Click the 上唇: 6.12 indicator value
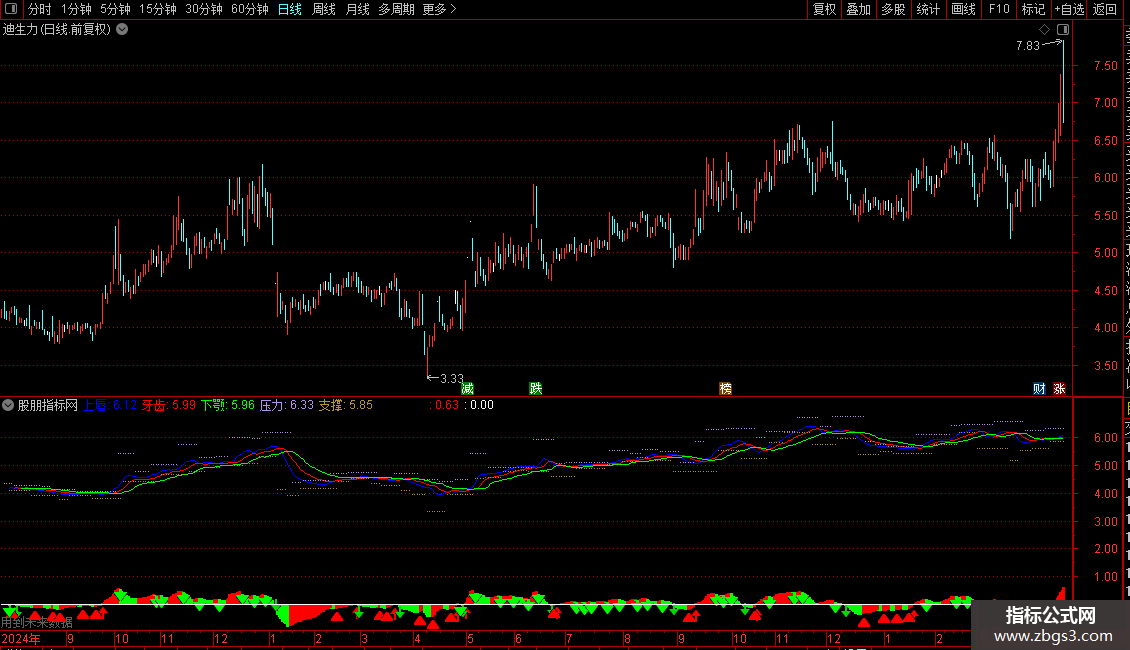 (110, 405)
